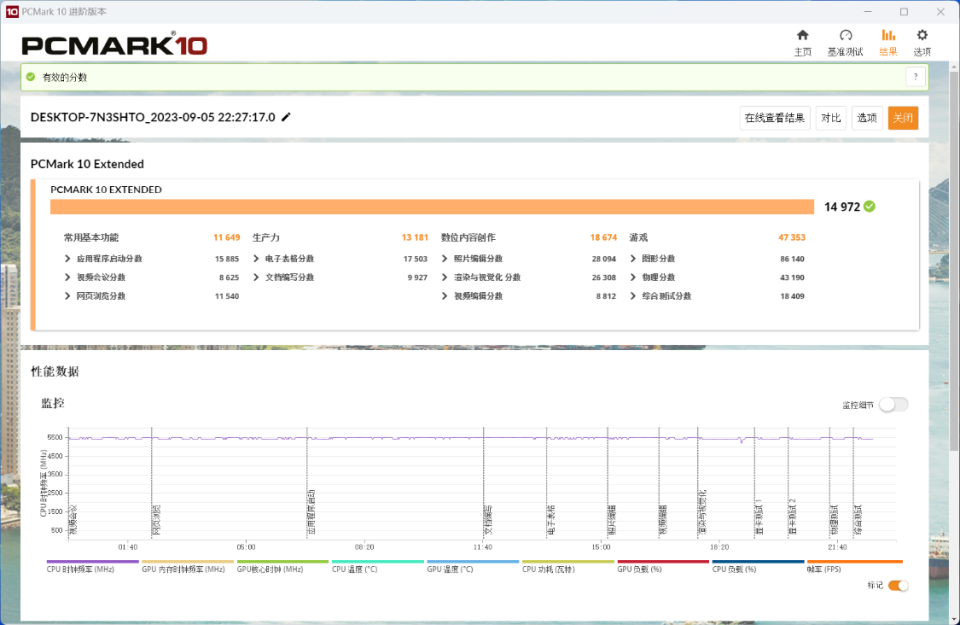Click the pencil icon to rename result
The height and width of the screenshot is (625, 960).
click(286, 117)
